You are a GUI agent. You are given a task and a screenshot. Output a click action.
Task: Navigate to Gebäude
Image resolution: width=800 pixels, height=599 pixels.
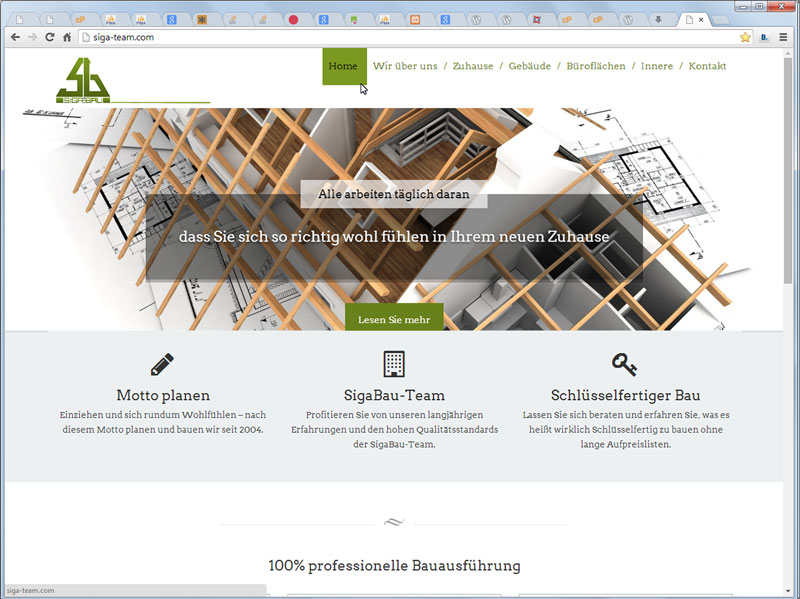coord(530,66)
